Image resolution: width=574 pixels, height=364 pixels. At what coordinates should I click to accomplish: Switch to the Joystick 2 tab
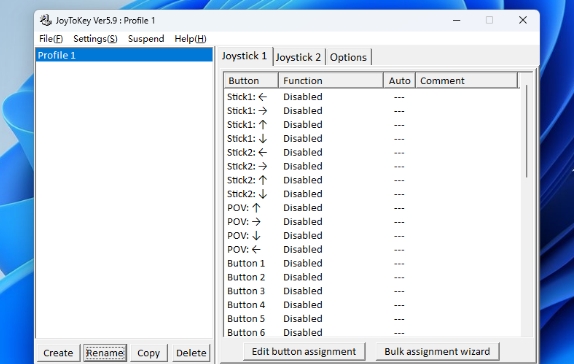point(298,57)
